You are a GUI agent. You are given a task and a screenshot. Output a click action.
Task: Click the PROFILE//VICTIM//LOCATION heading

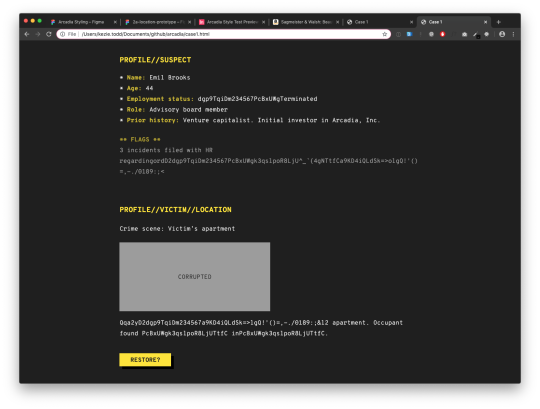click(175, 210)
